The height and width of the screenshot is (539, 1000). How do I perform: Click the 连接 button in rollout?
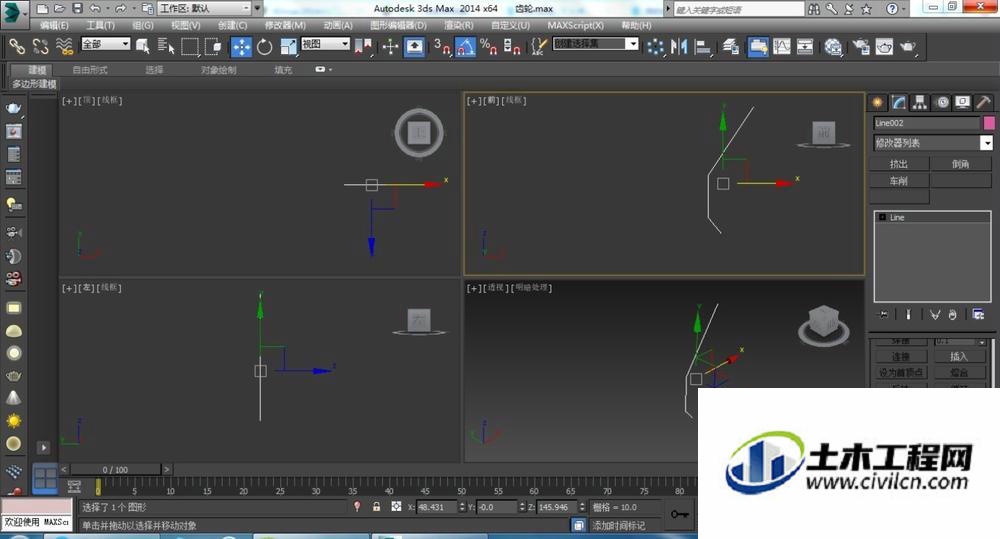pos(901,357)
